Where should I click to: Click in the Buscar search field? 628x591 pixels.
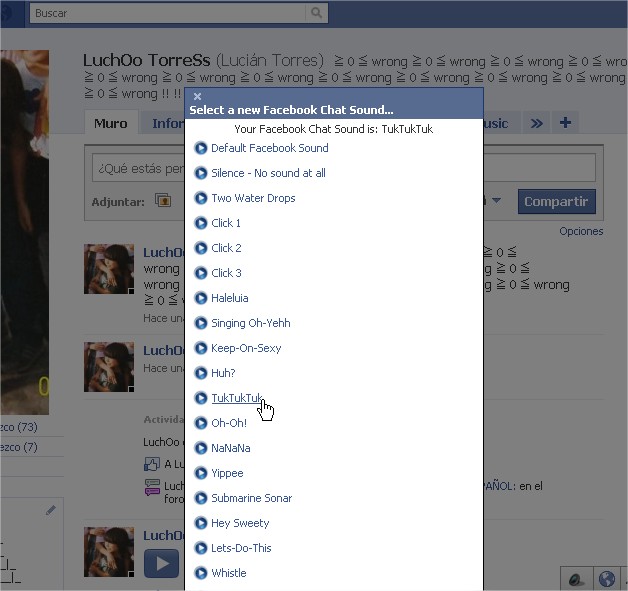click(x=168, y=13)
